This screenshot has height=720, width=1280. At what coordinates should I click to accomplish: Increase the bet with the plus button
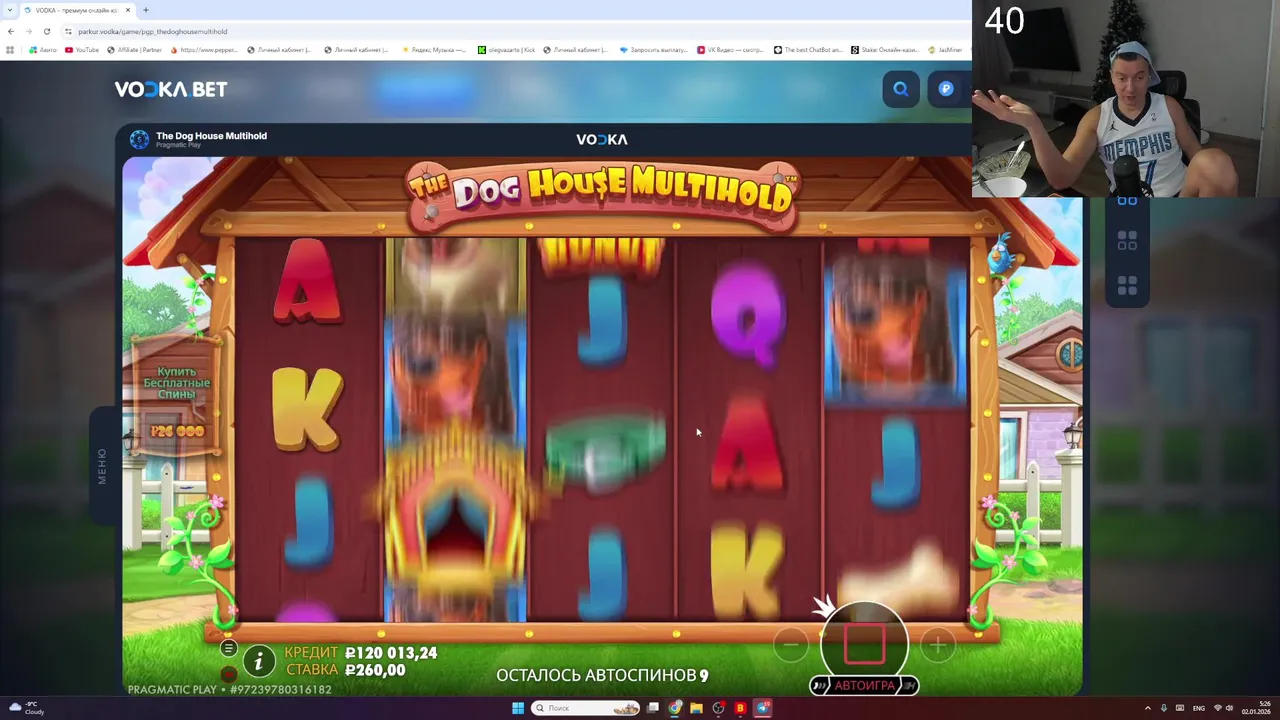pos(937,646)
